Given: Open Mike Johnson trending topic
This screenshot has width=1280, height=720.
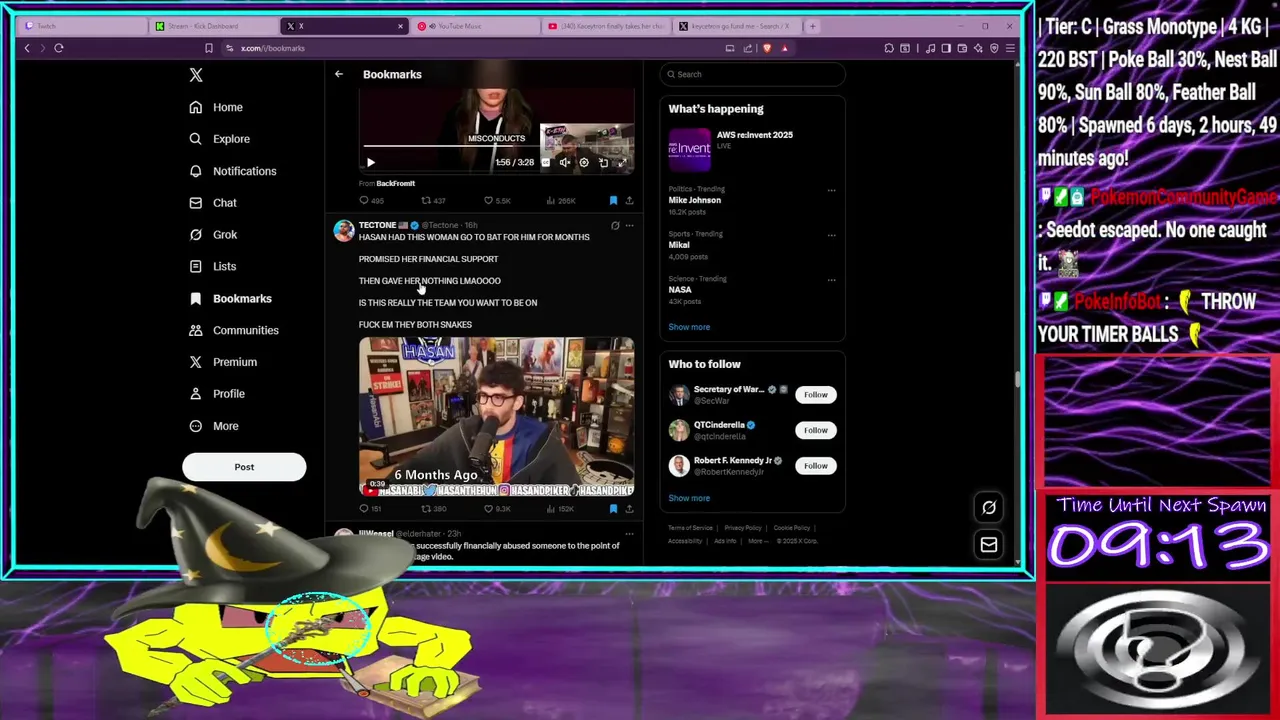Looking at the screenshot, I should click(694, 200).
